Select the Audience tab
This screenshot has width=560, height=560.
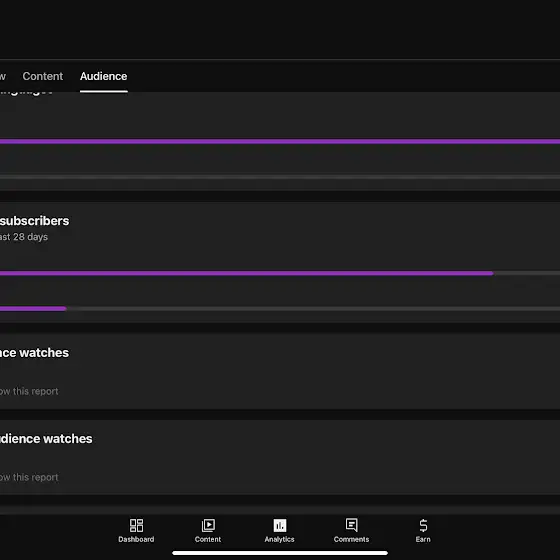point(104,76)
